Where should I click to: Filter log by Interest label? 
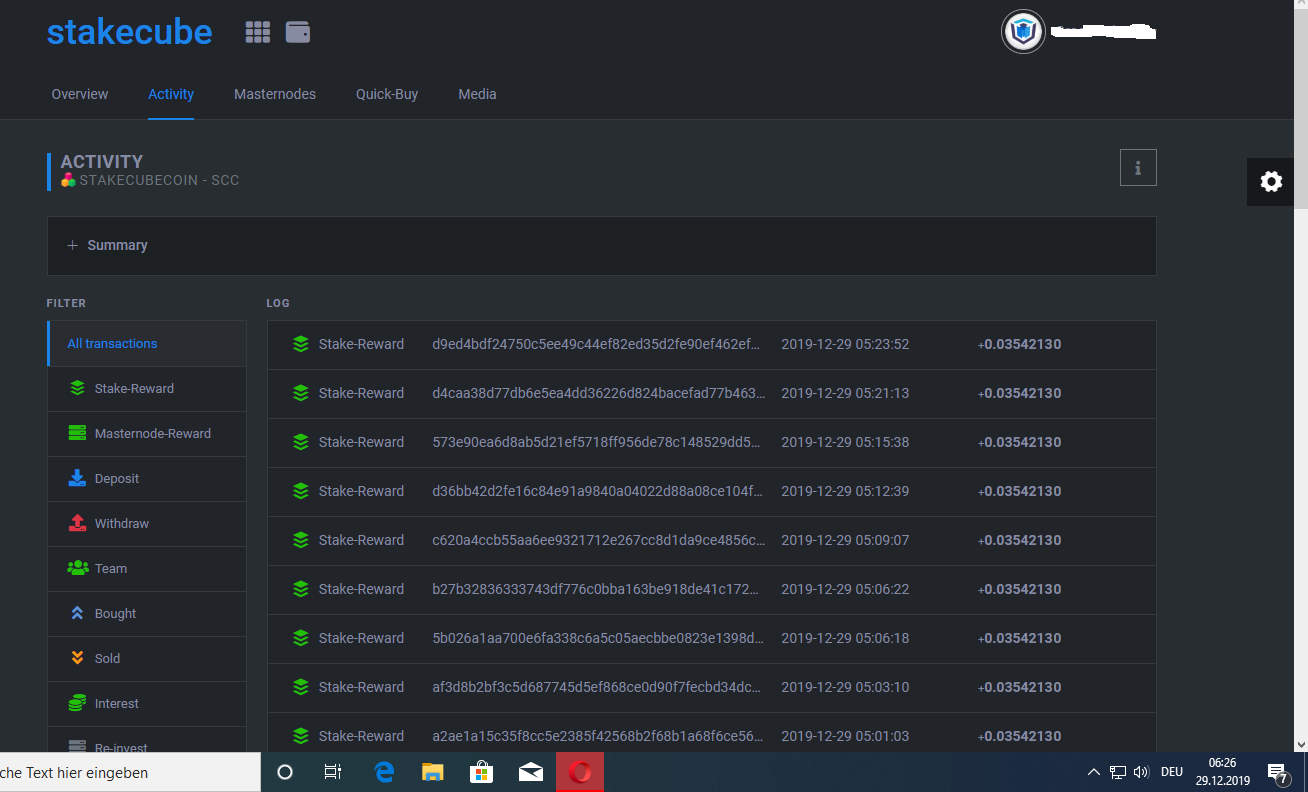pos(117,704)
